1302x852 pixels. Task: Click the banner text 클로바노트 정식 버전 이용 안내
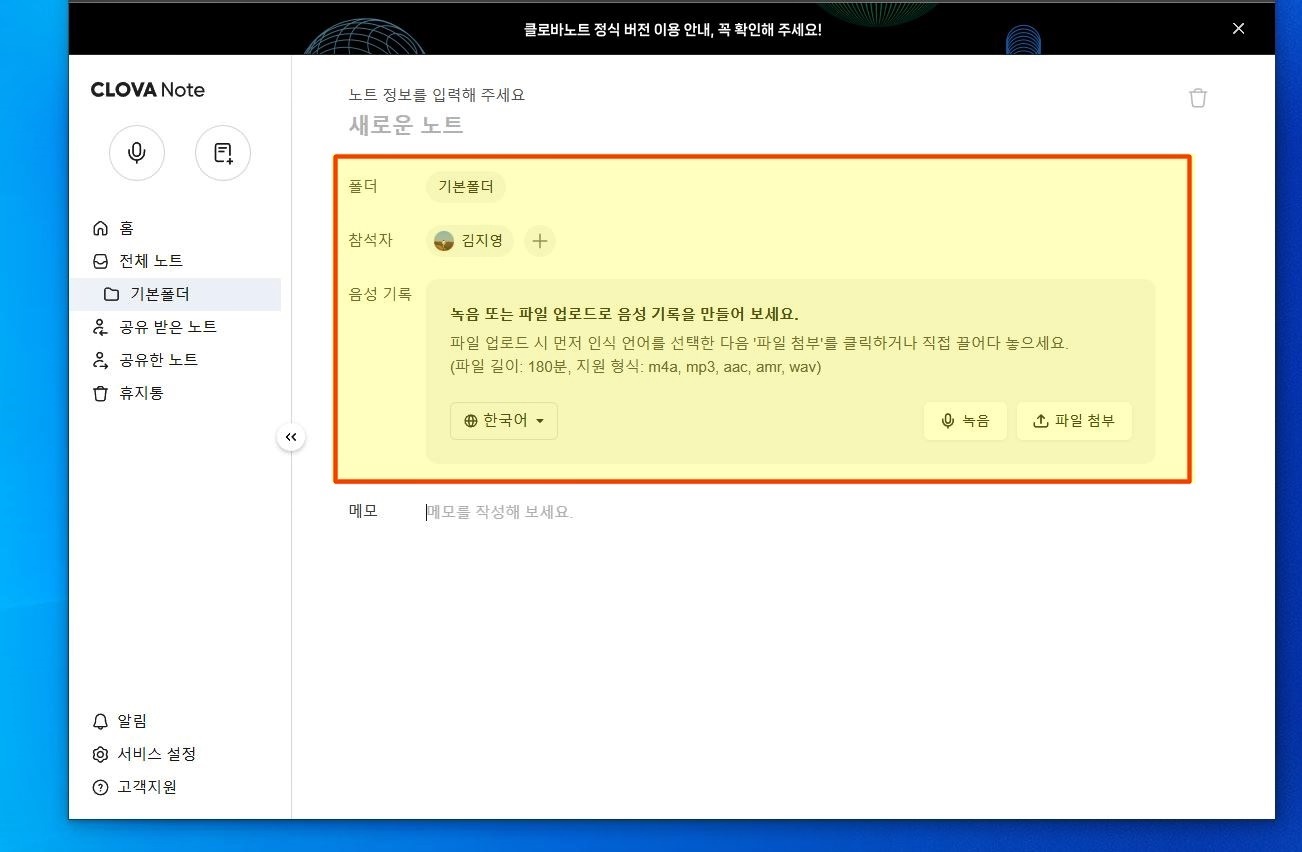(x=672, y=30)
